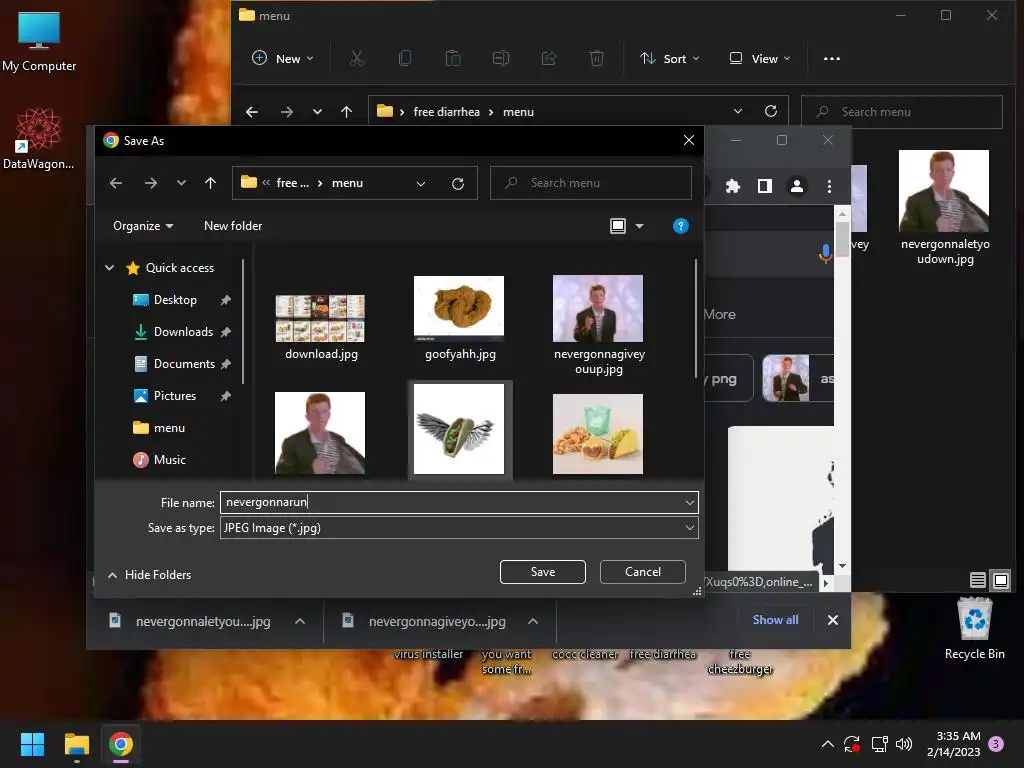Click the taskbar volume speaker icon
This screenshot has width=1024, height=768.
(x=904, y=744)
